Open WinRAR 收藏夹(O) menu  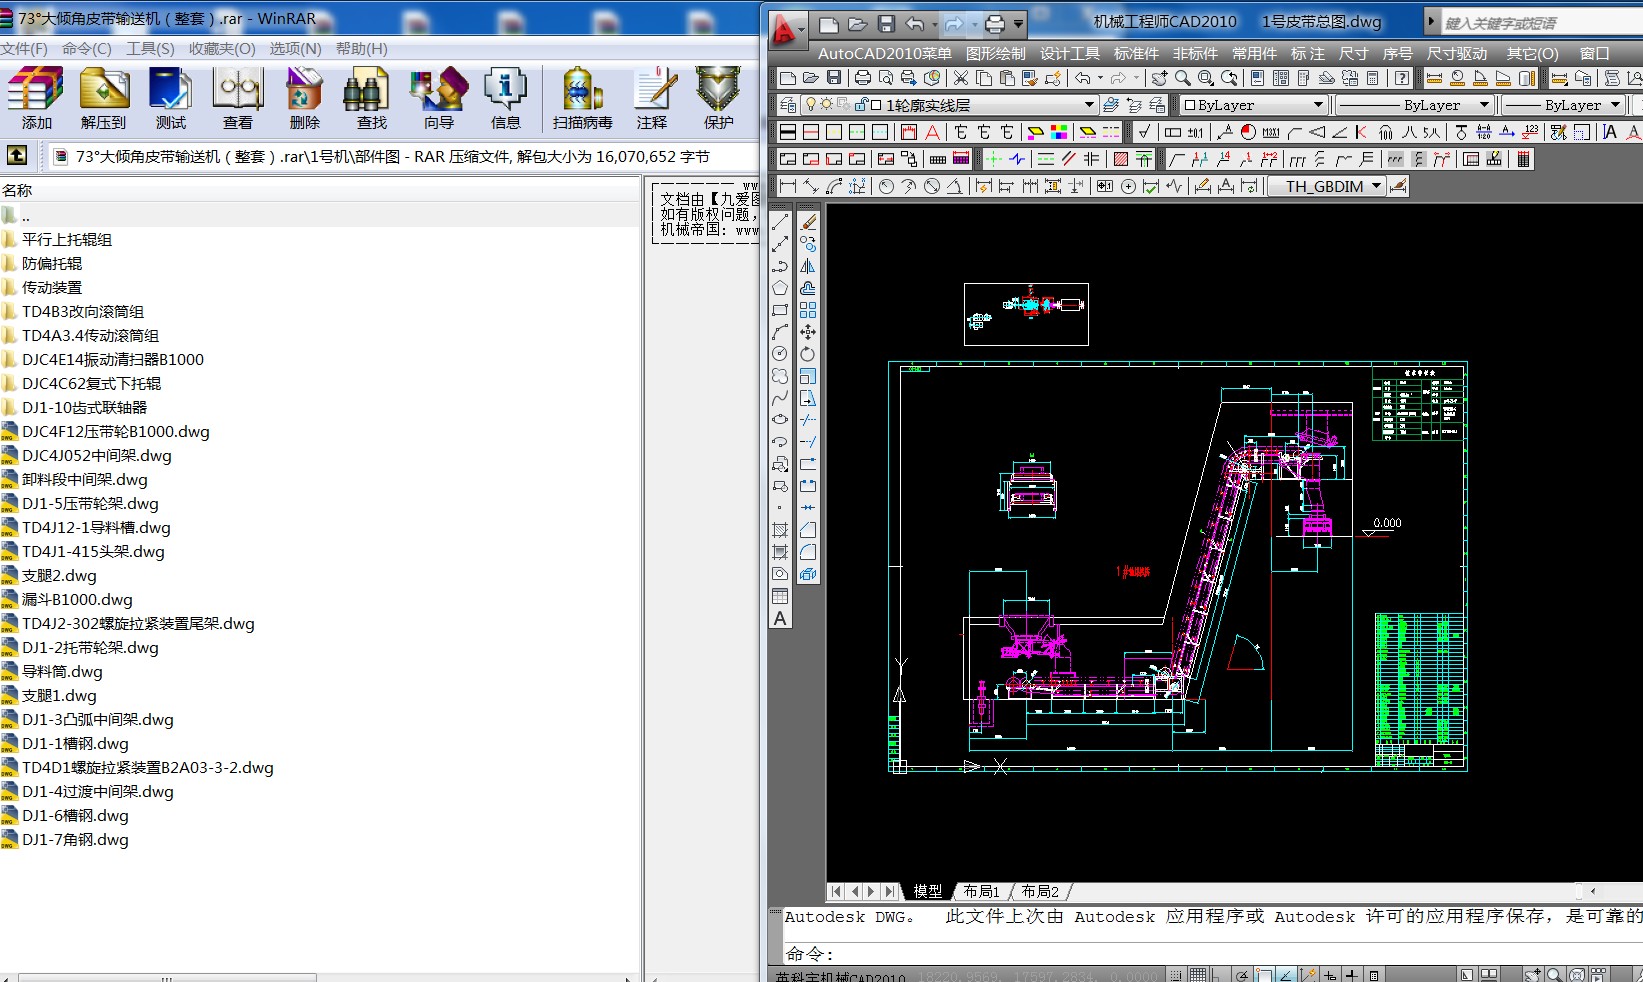[222, 48]
